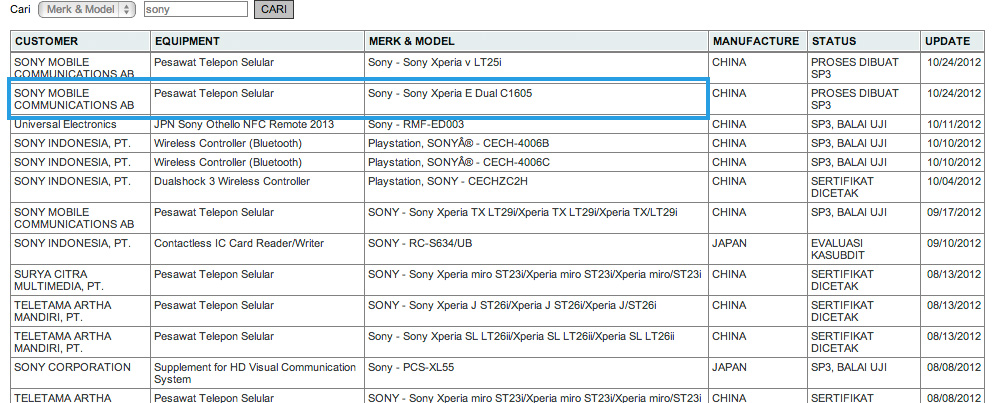Click SURYA CITRA MULTIMEDIA, PT. customer cell
Image resolution: width=995 pixels, height=403 pixels.
tap(81, 281)
